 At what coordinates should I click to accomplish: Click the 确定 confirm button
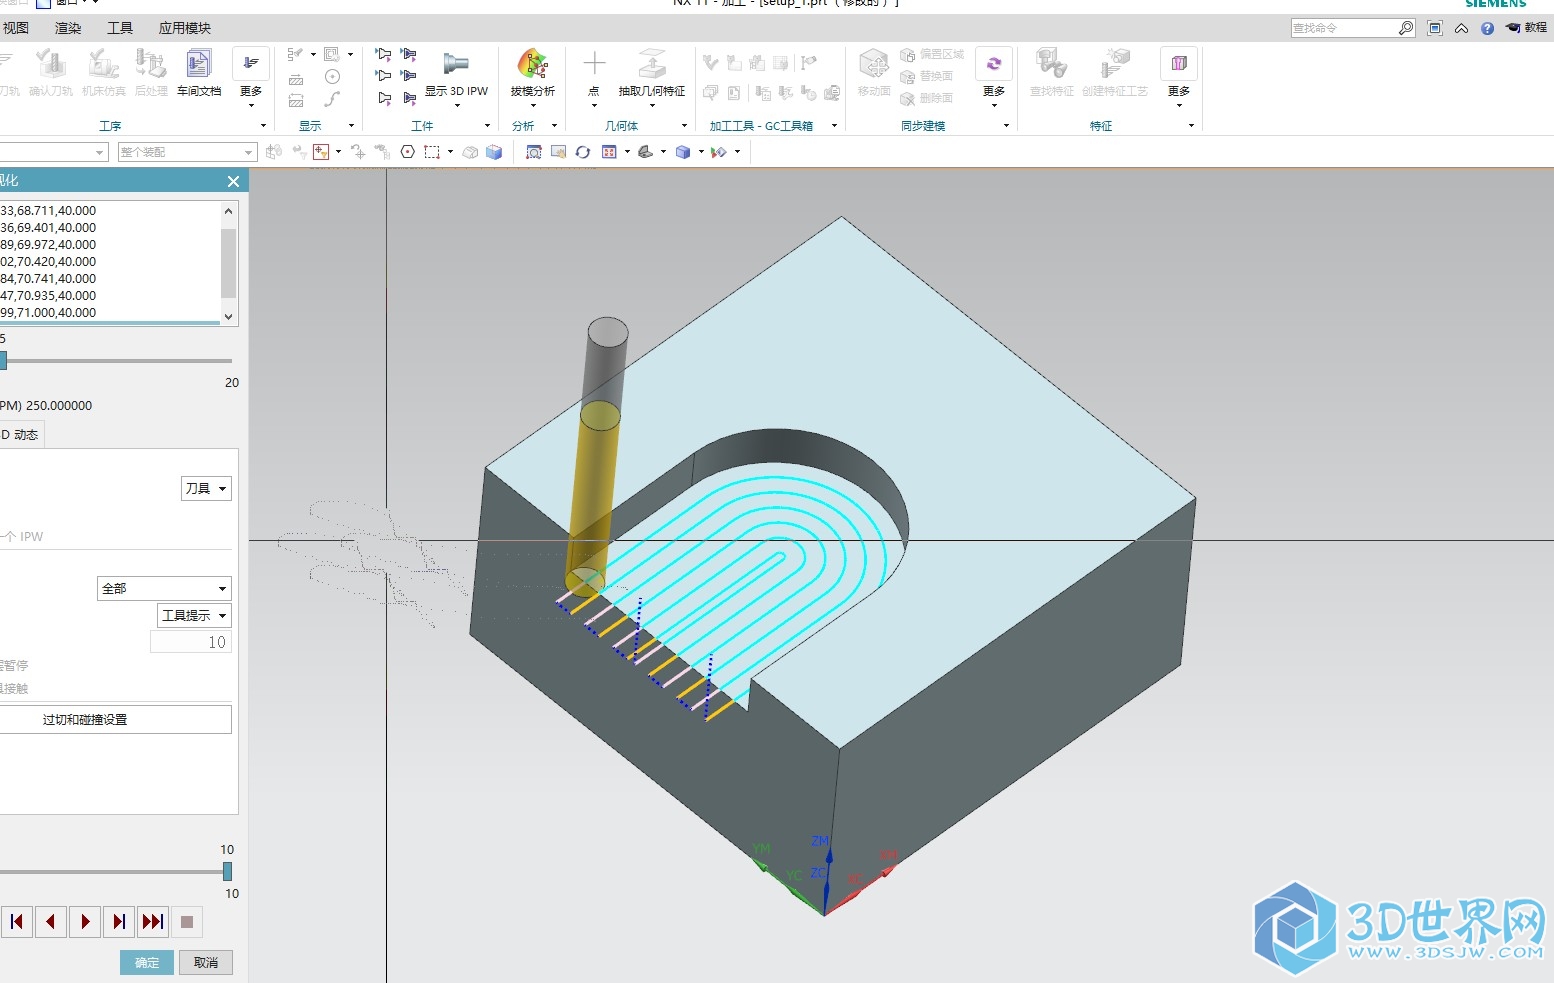[147, 963]
